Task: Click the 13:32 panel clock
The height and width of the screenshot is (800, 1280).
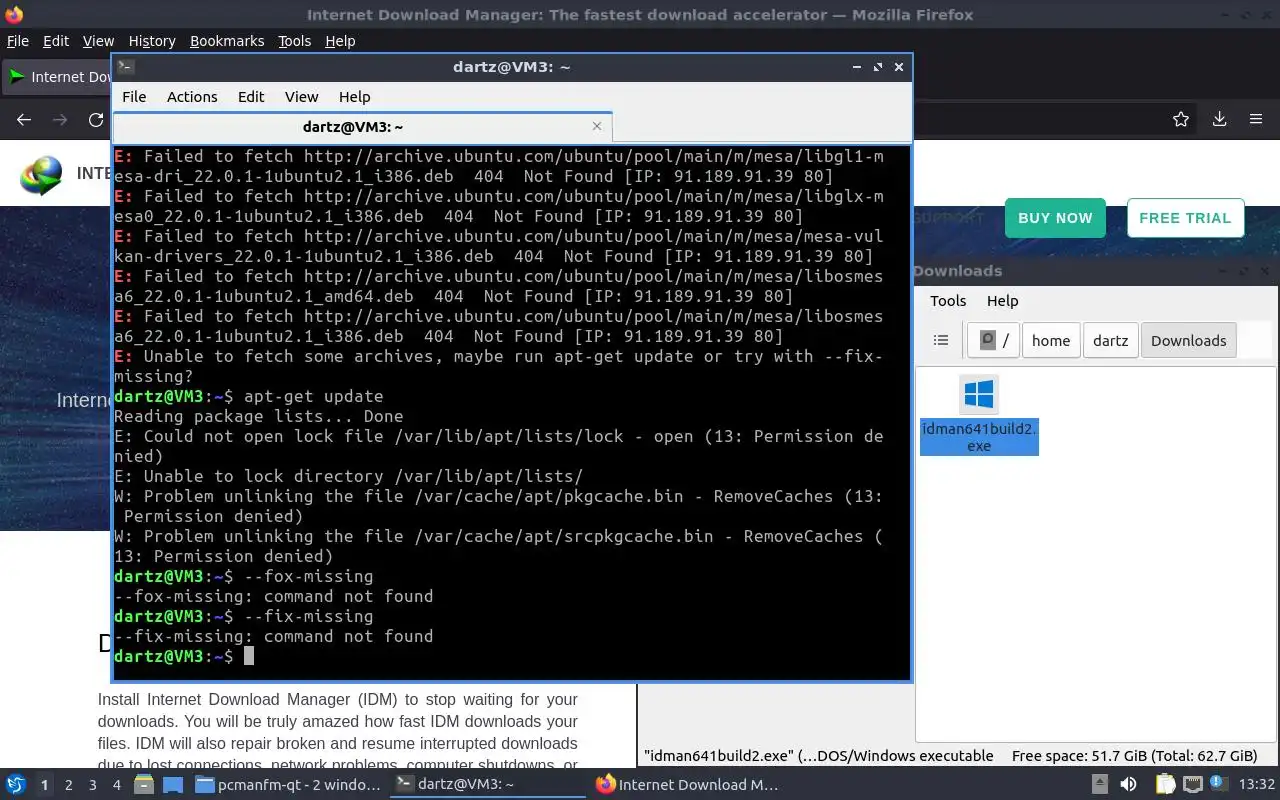Action: pyautogui.click(x=1256, y=785)
